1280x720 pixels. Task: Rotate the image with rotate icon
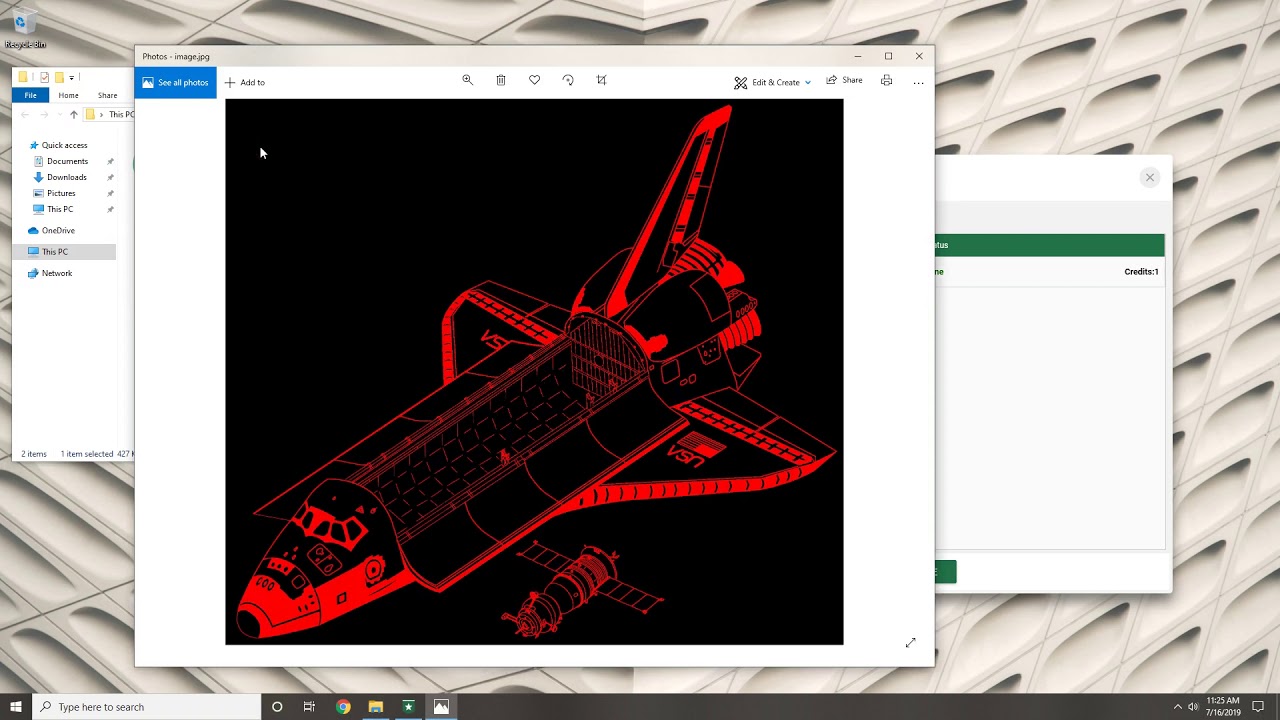point(568,80)
